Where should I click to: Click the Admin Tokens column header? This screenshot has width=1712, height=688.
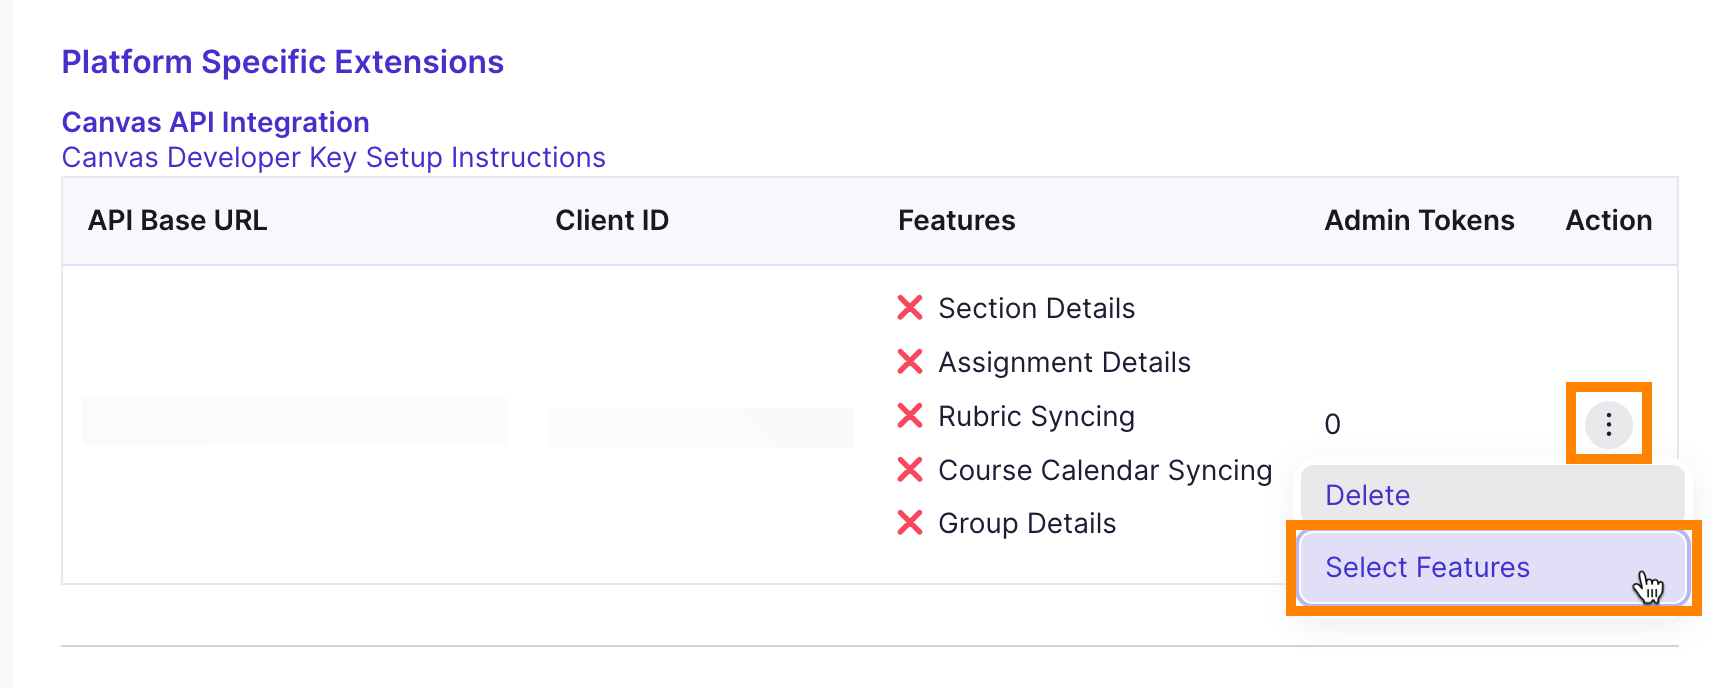[1419, 220]
